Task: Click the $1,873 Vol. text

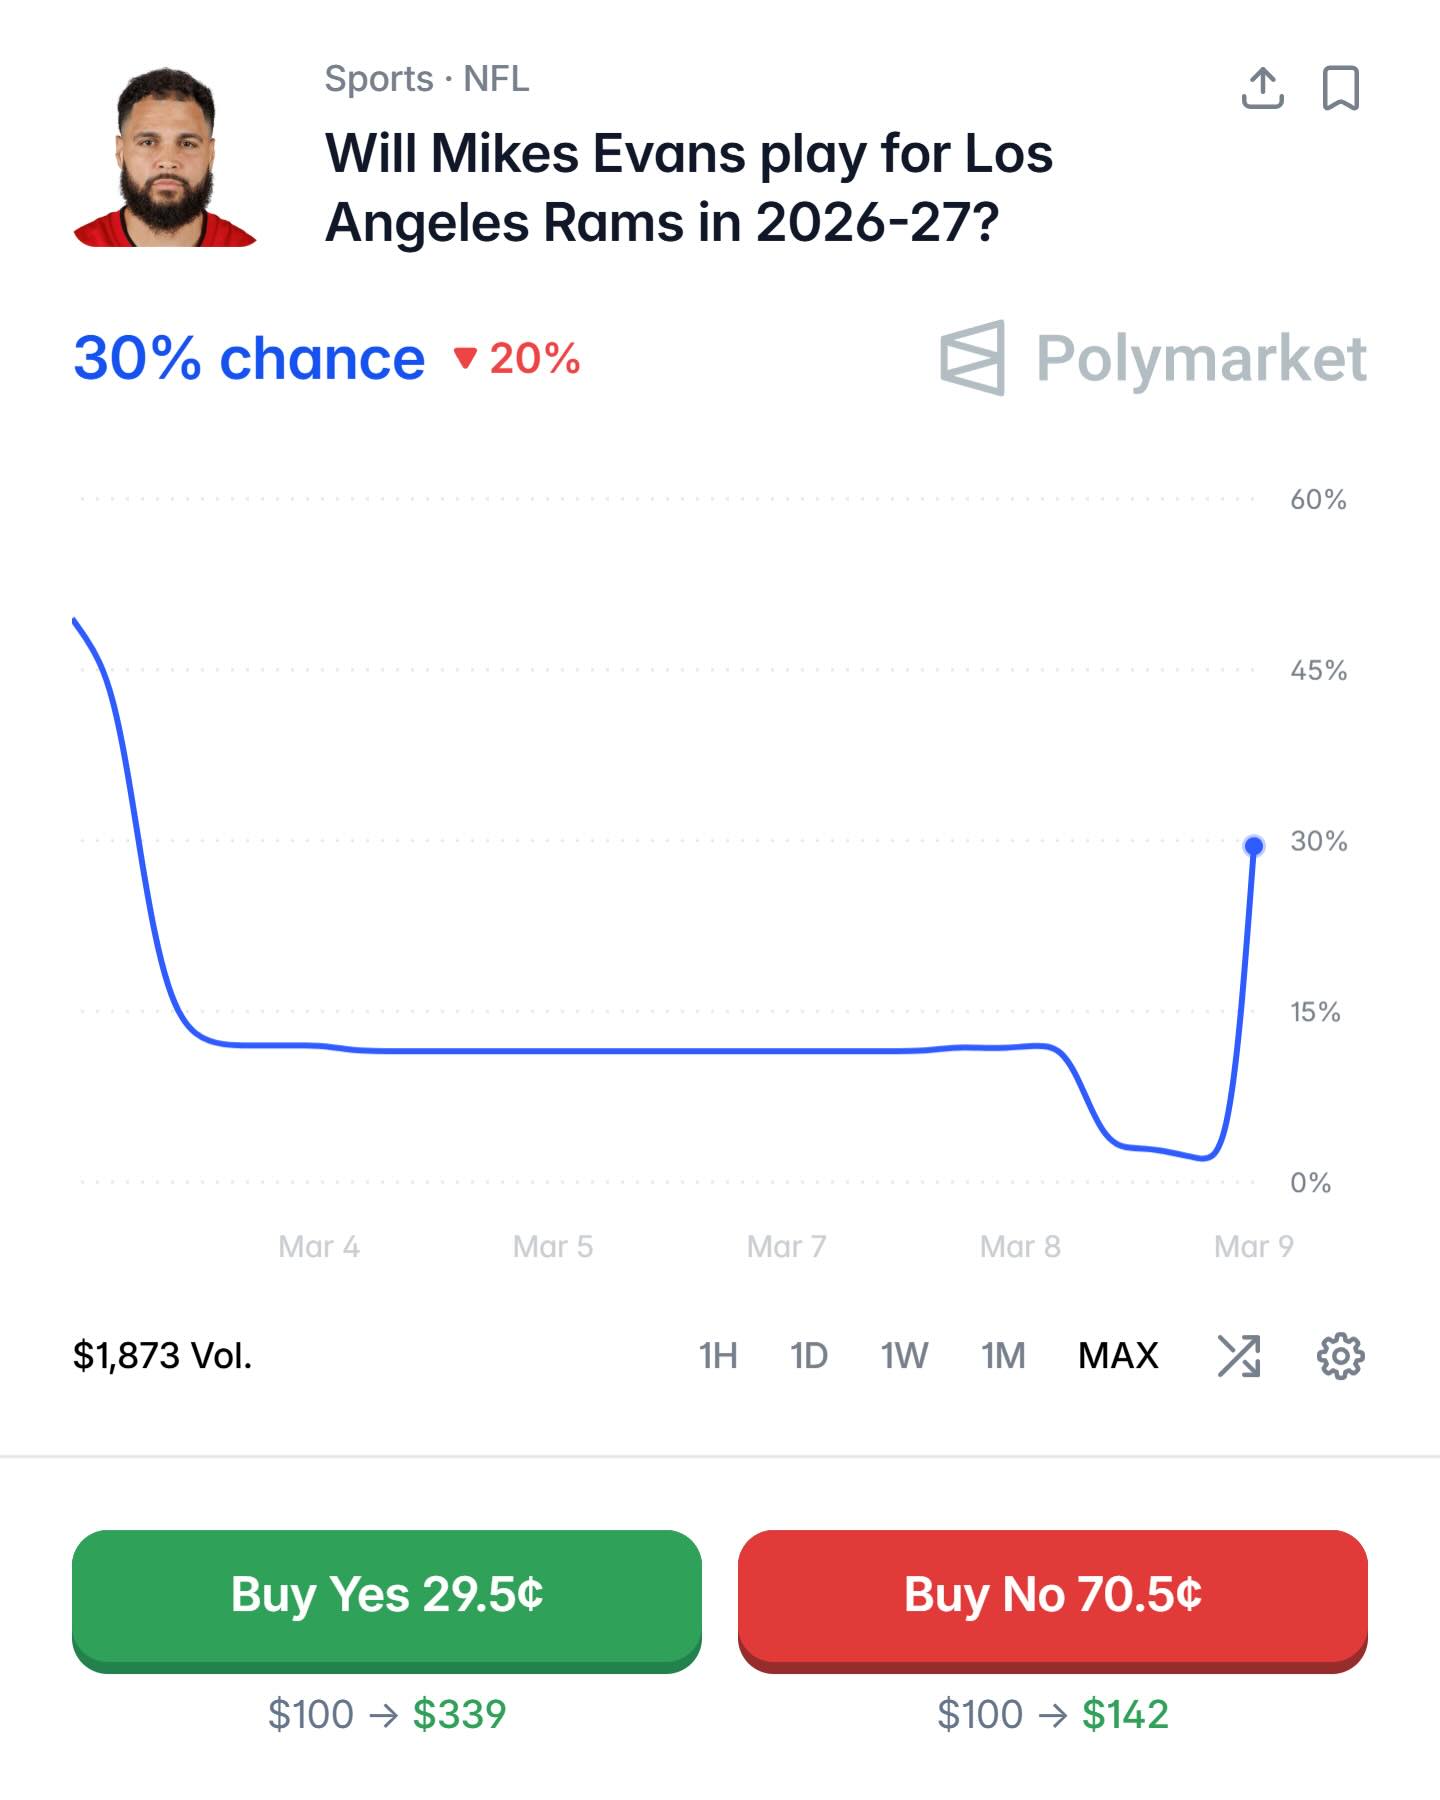Action: point(162,1356)
